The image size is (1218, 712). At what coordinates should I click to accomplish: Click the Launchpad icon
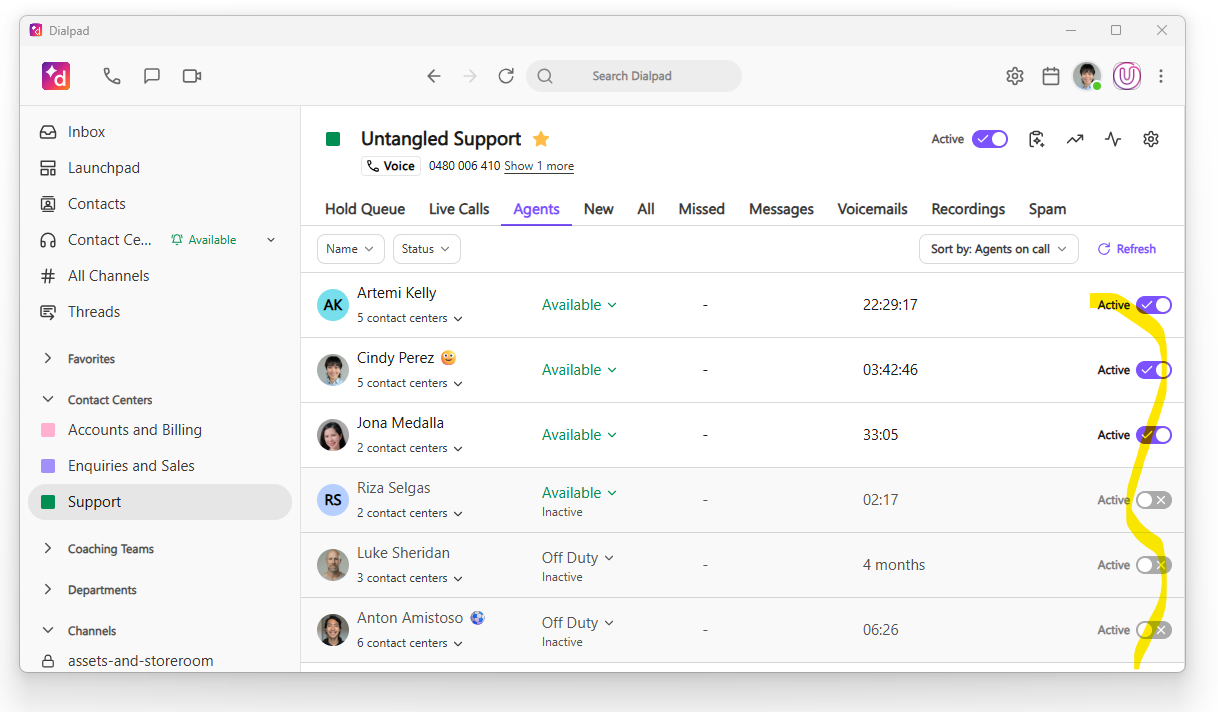[x=48, y=168]
